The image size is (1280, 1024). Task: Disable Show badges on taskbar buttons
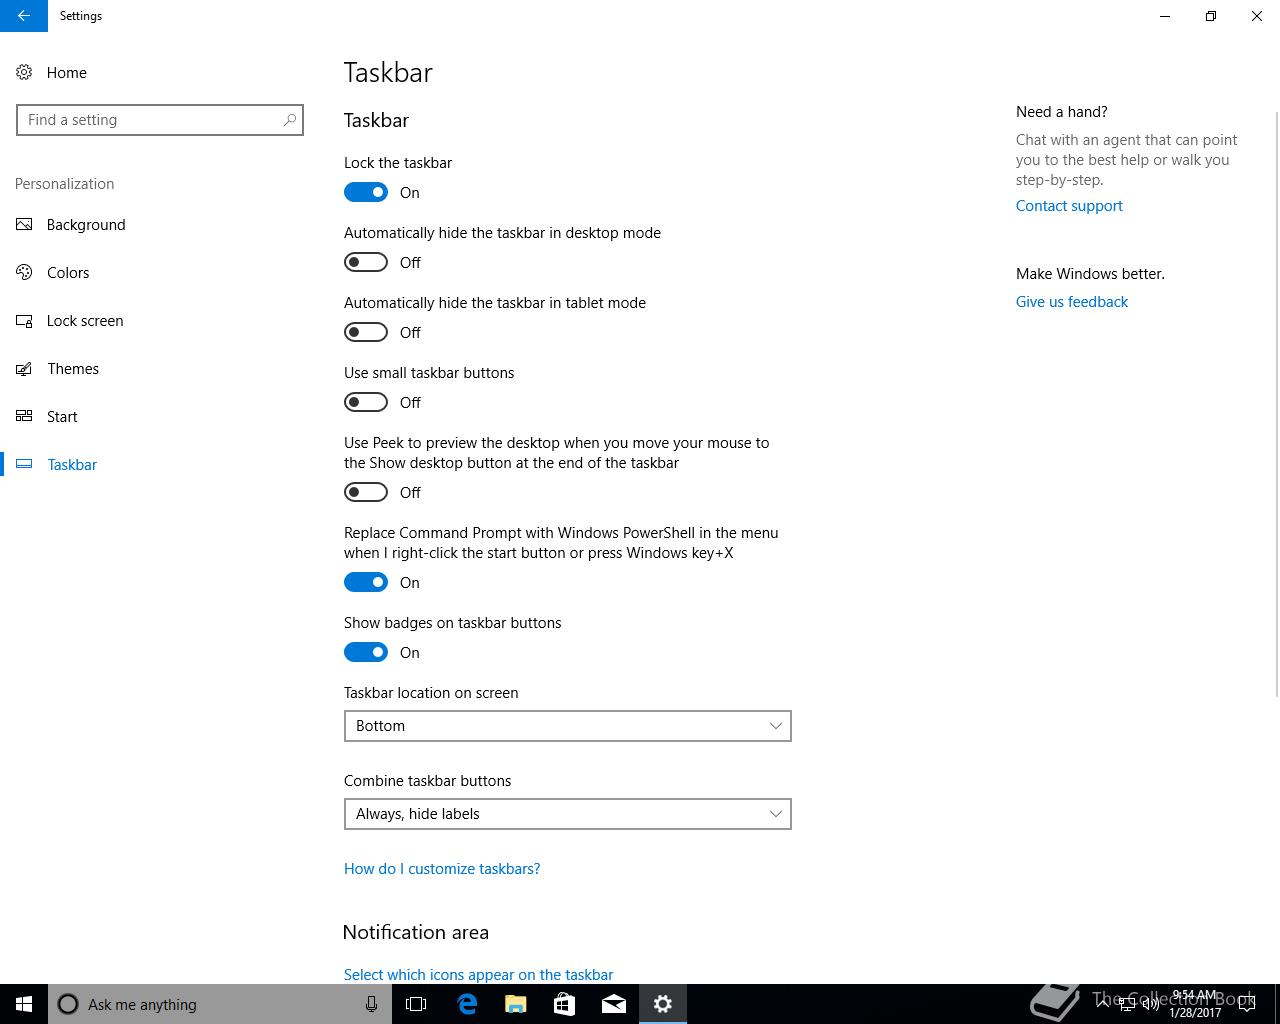366,652
